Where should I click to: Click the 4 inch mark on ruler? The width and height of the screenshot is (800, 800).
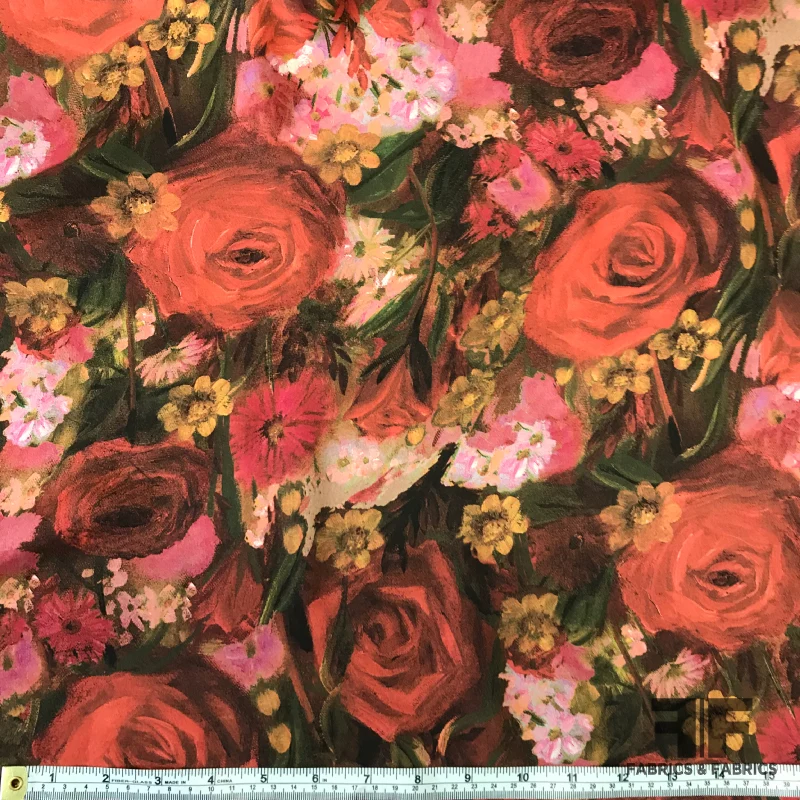tap(211, 779)
